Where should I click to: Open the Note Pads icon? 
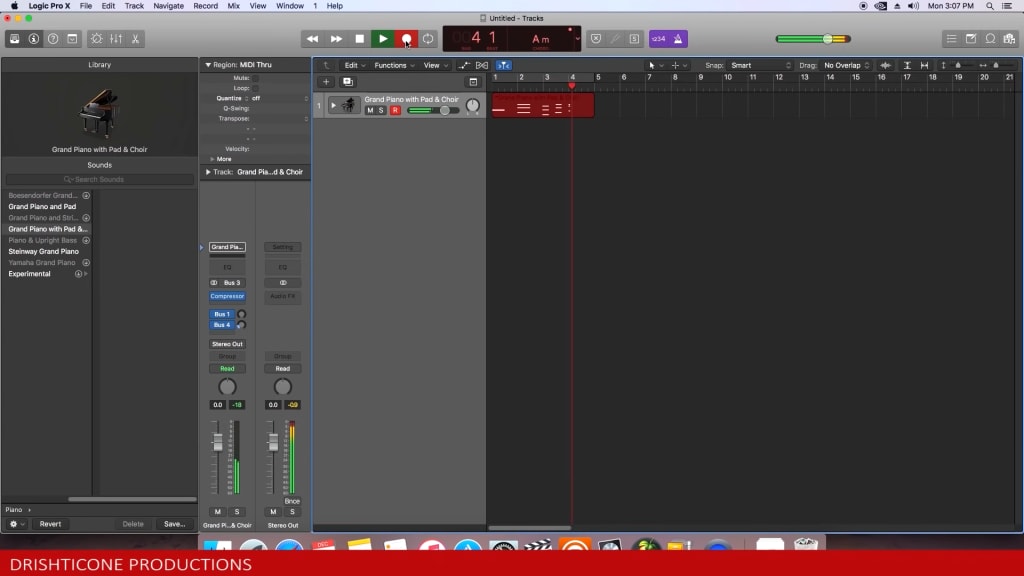pos(971,39)
